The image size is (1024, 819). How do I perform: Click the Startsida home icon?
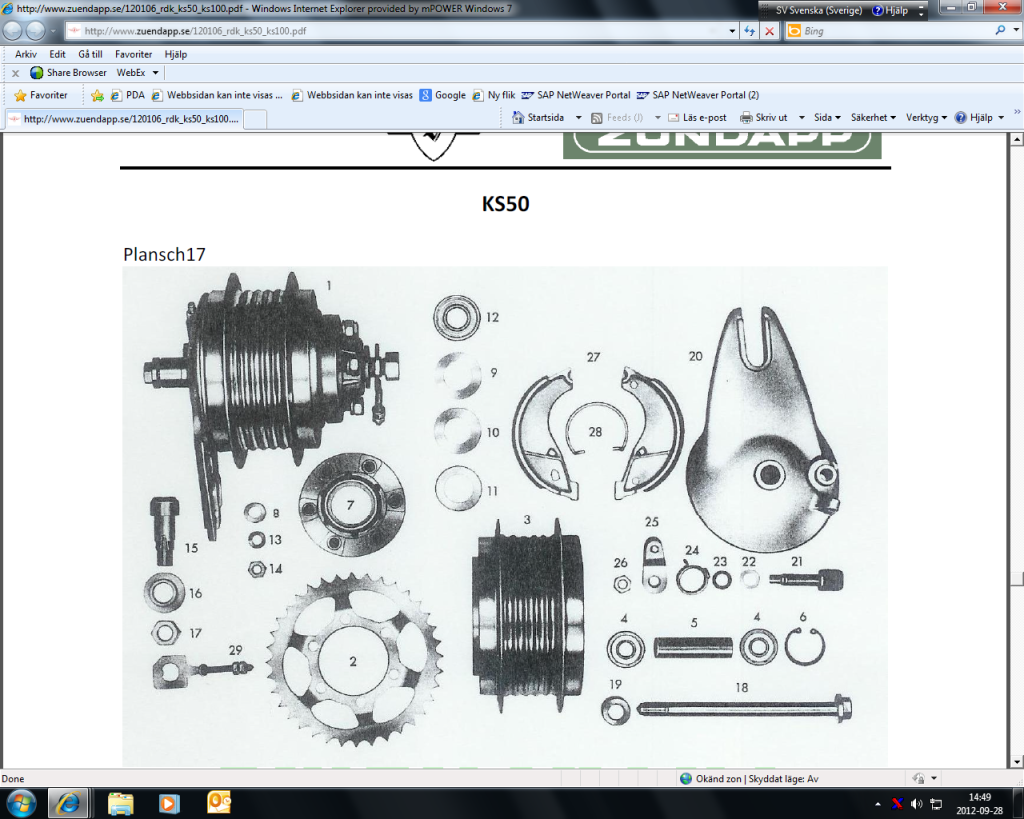pyautogui.click(x=518, y=118)
